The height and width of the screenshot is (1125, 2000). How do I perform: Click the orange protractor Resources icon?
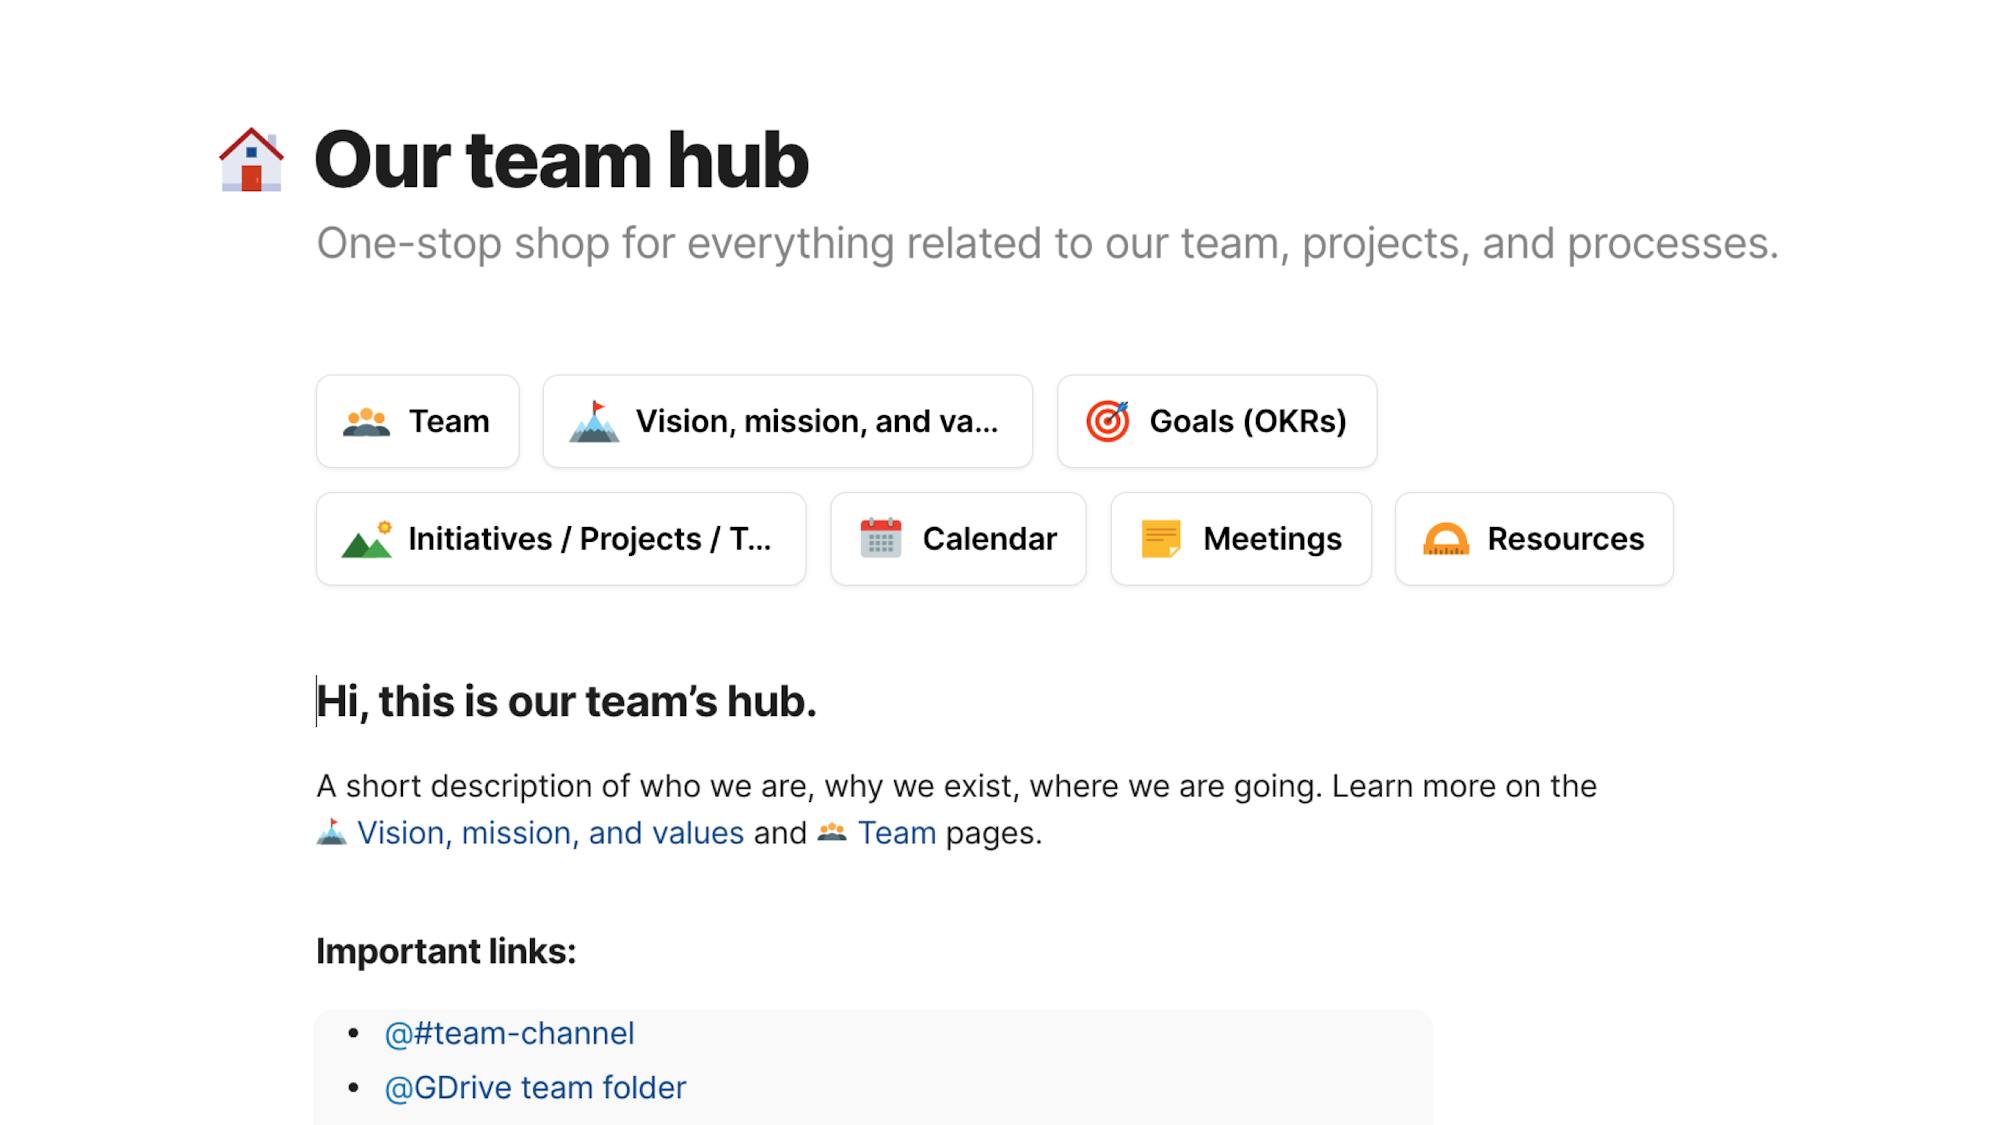point(1445,540)
